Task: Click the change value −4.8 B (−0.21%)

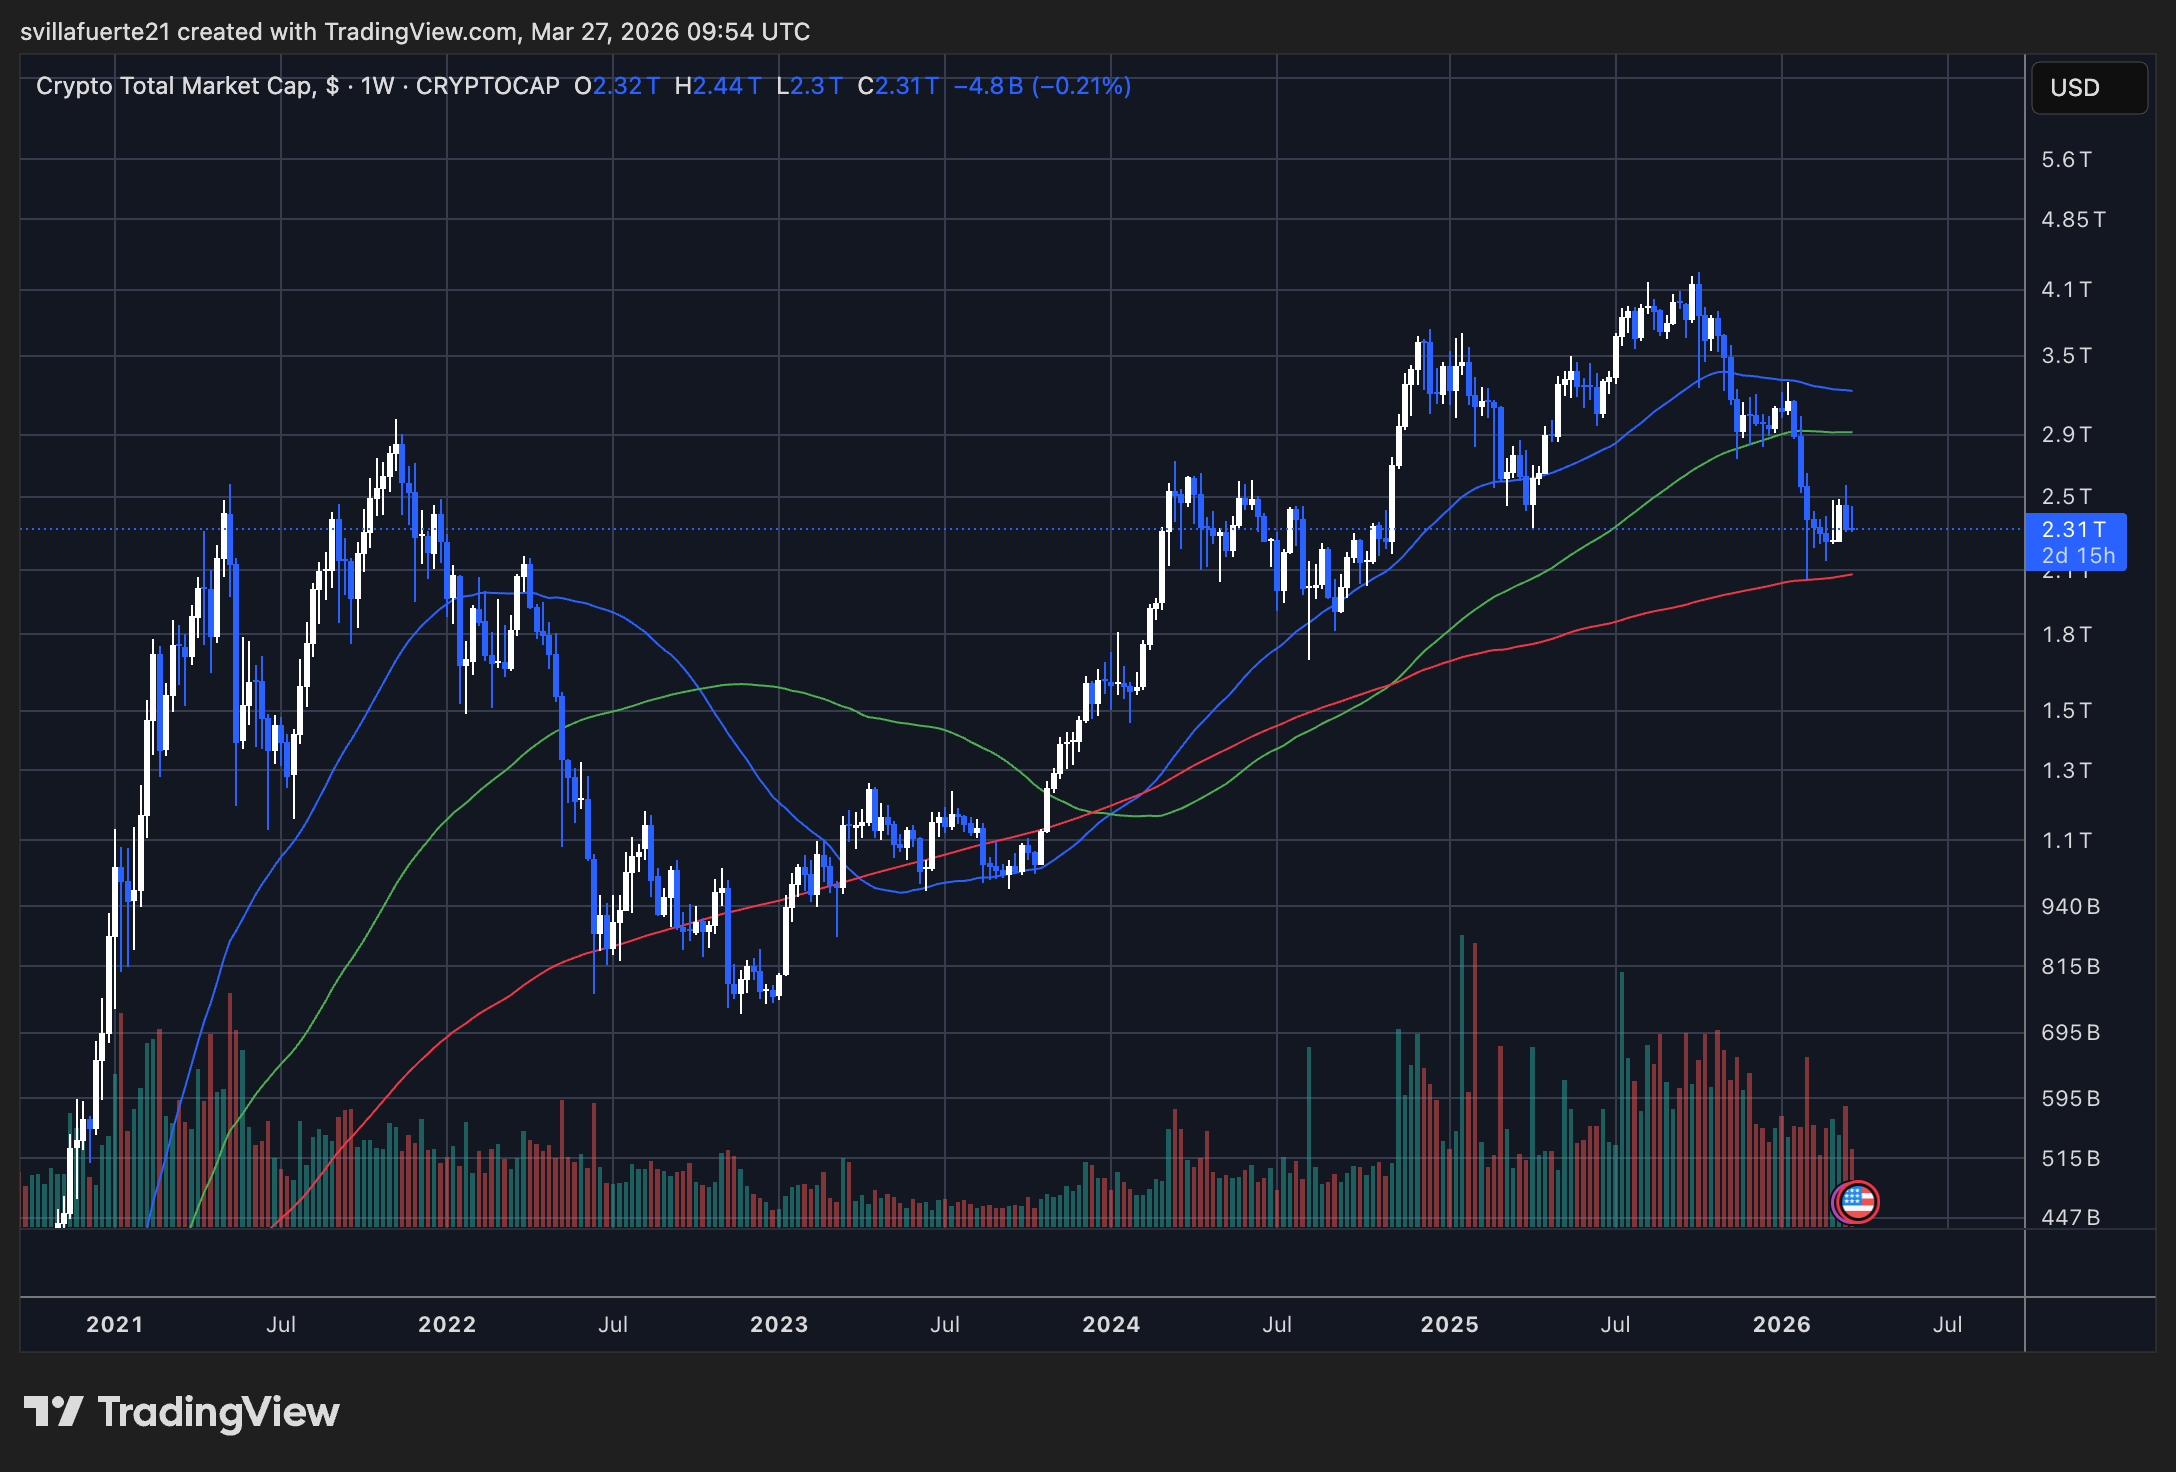Action: tap(1042, 86)
